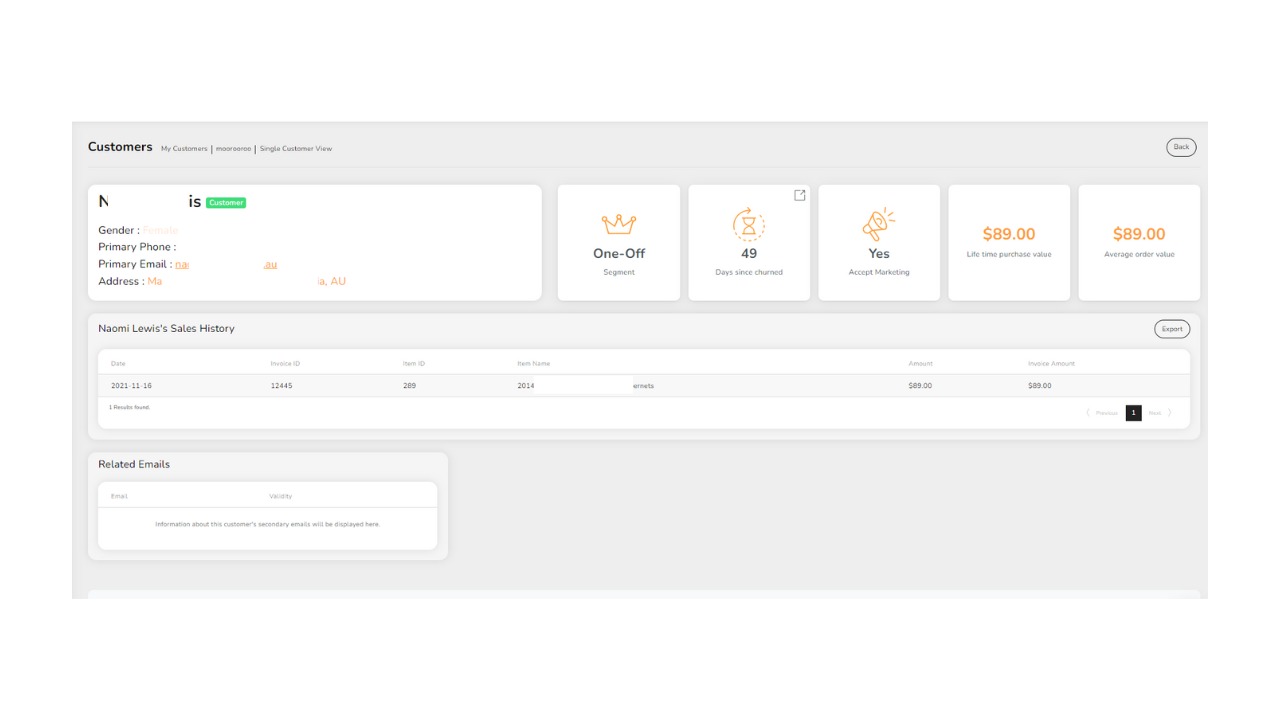Click the customer address text
This screenshot has width=1280, height=720.
[246, 281]
